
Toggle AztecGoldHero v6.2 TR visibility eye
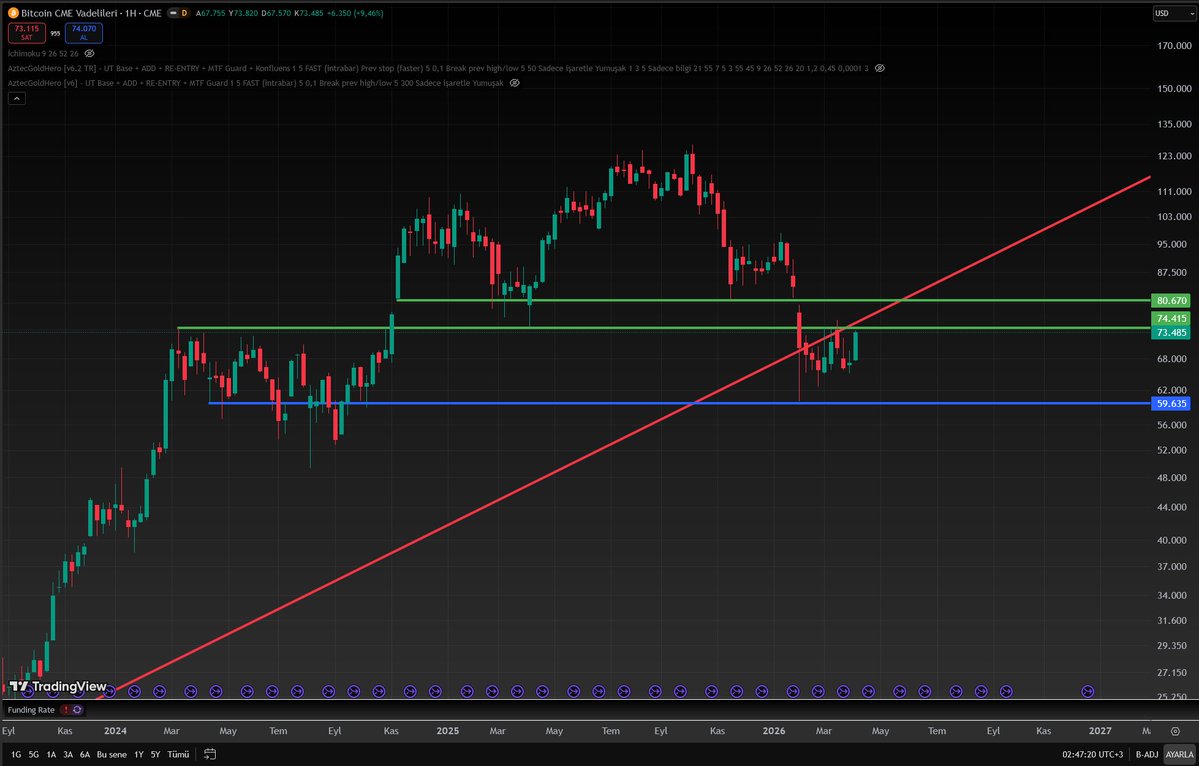tap(879, 68)
